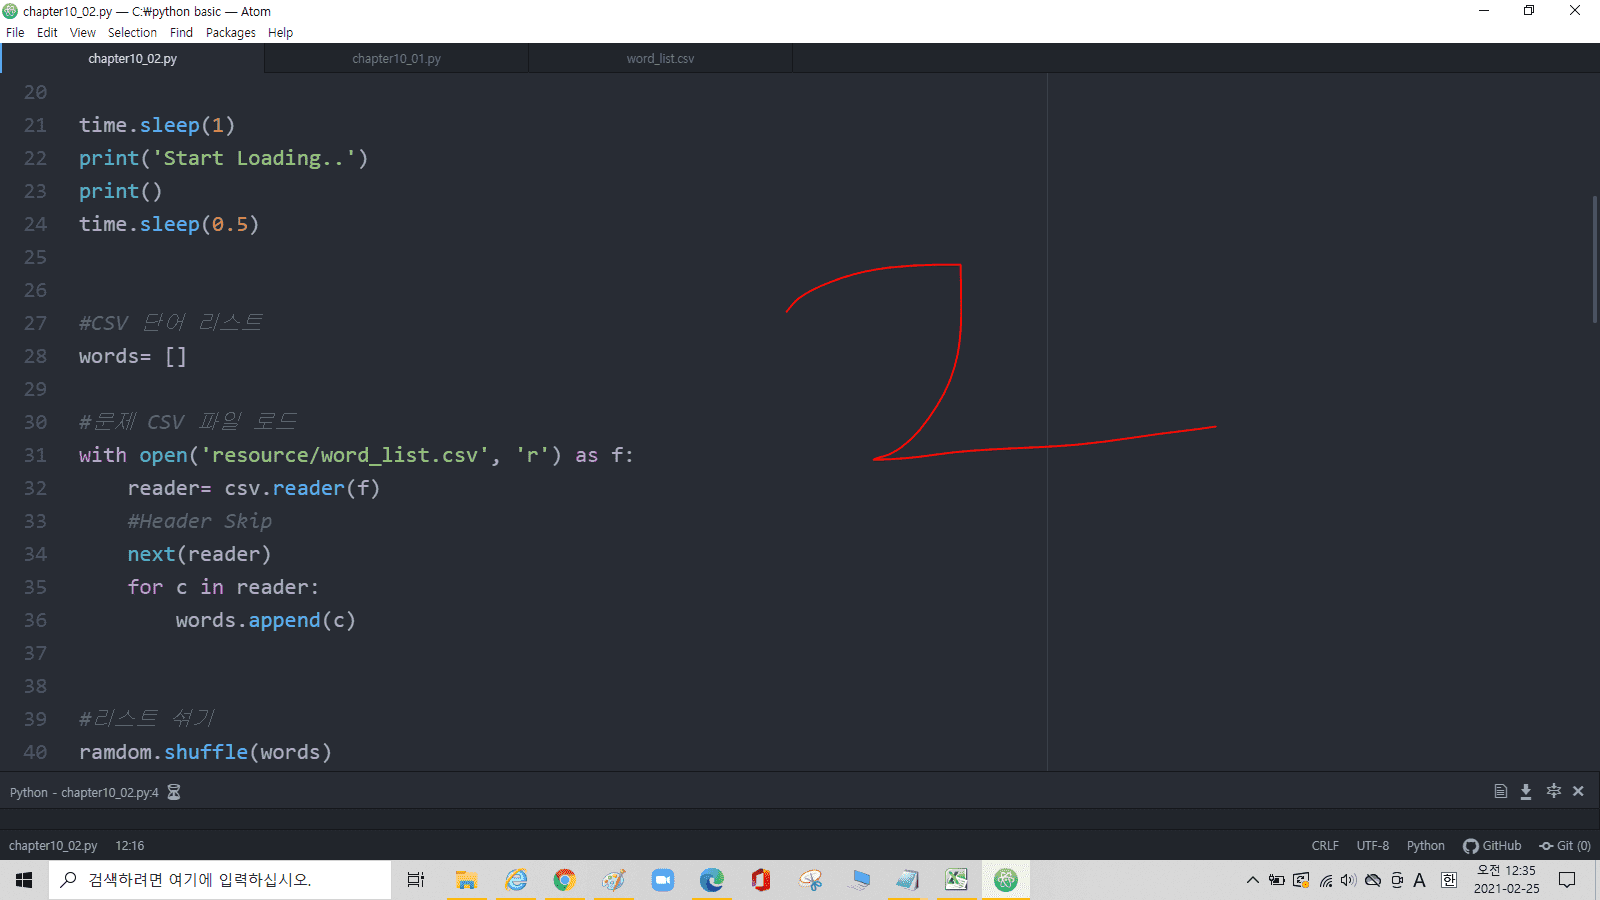The image size is (1600, 900).
Task: Click the line 'for c in reader:'
Action: pos(223,587)
